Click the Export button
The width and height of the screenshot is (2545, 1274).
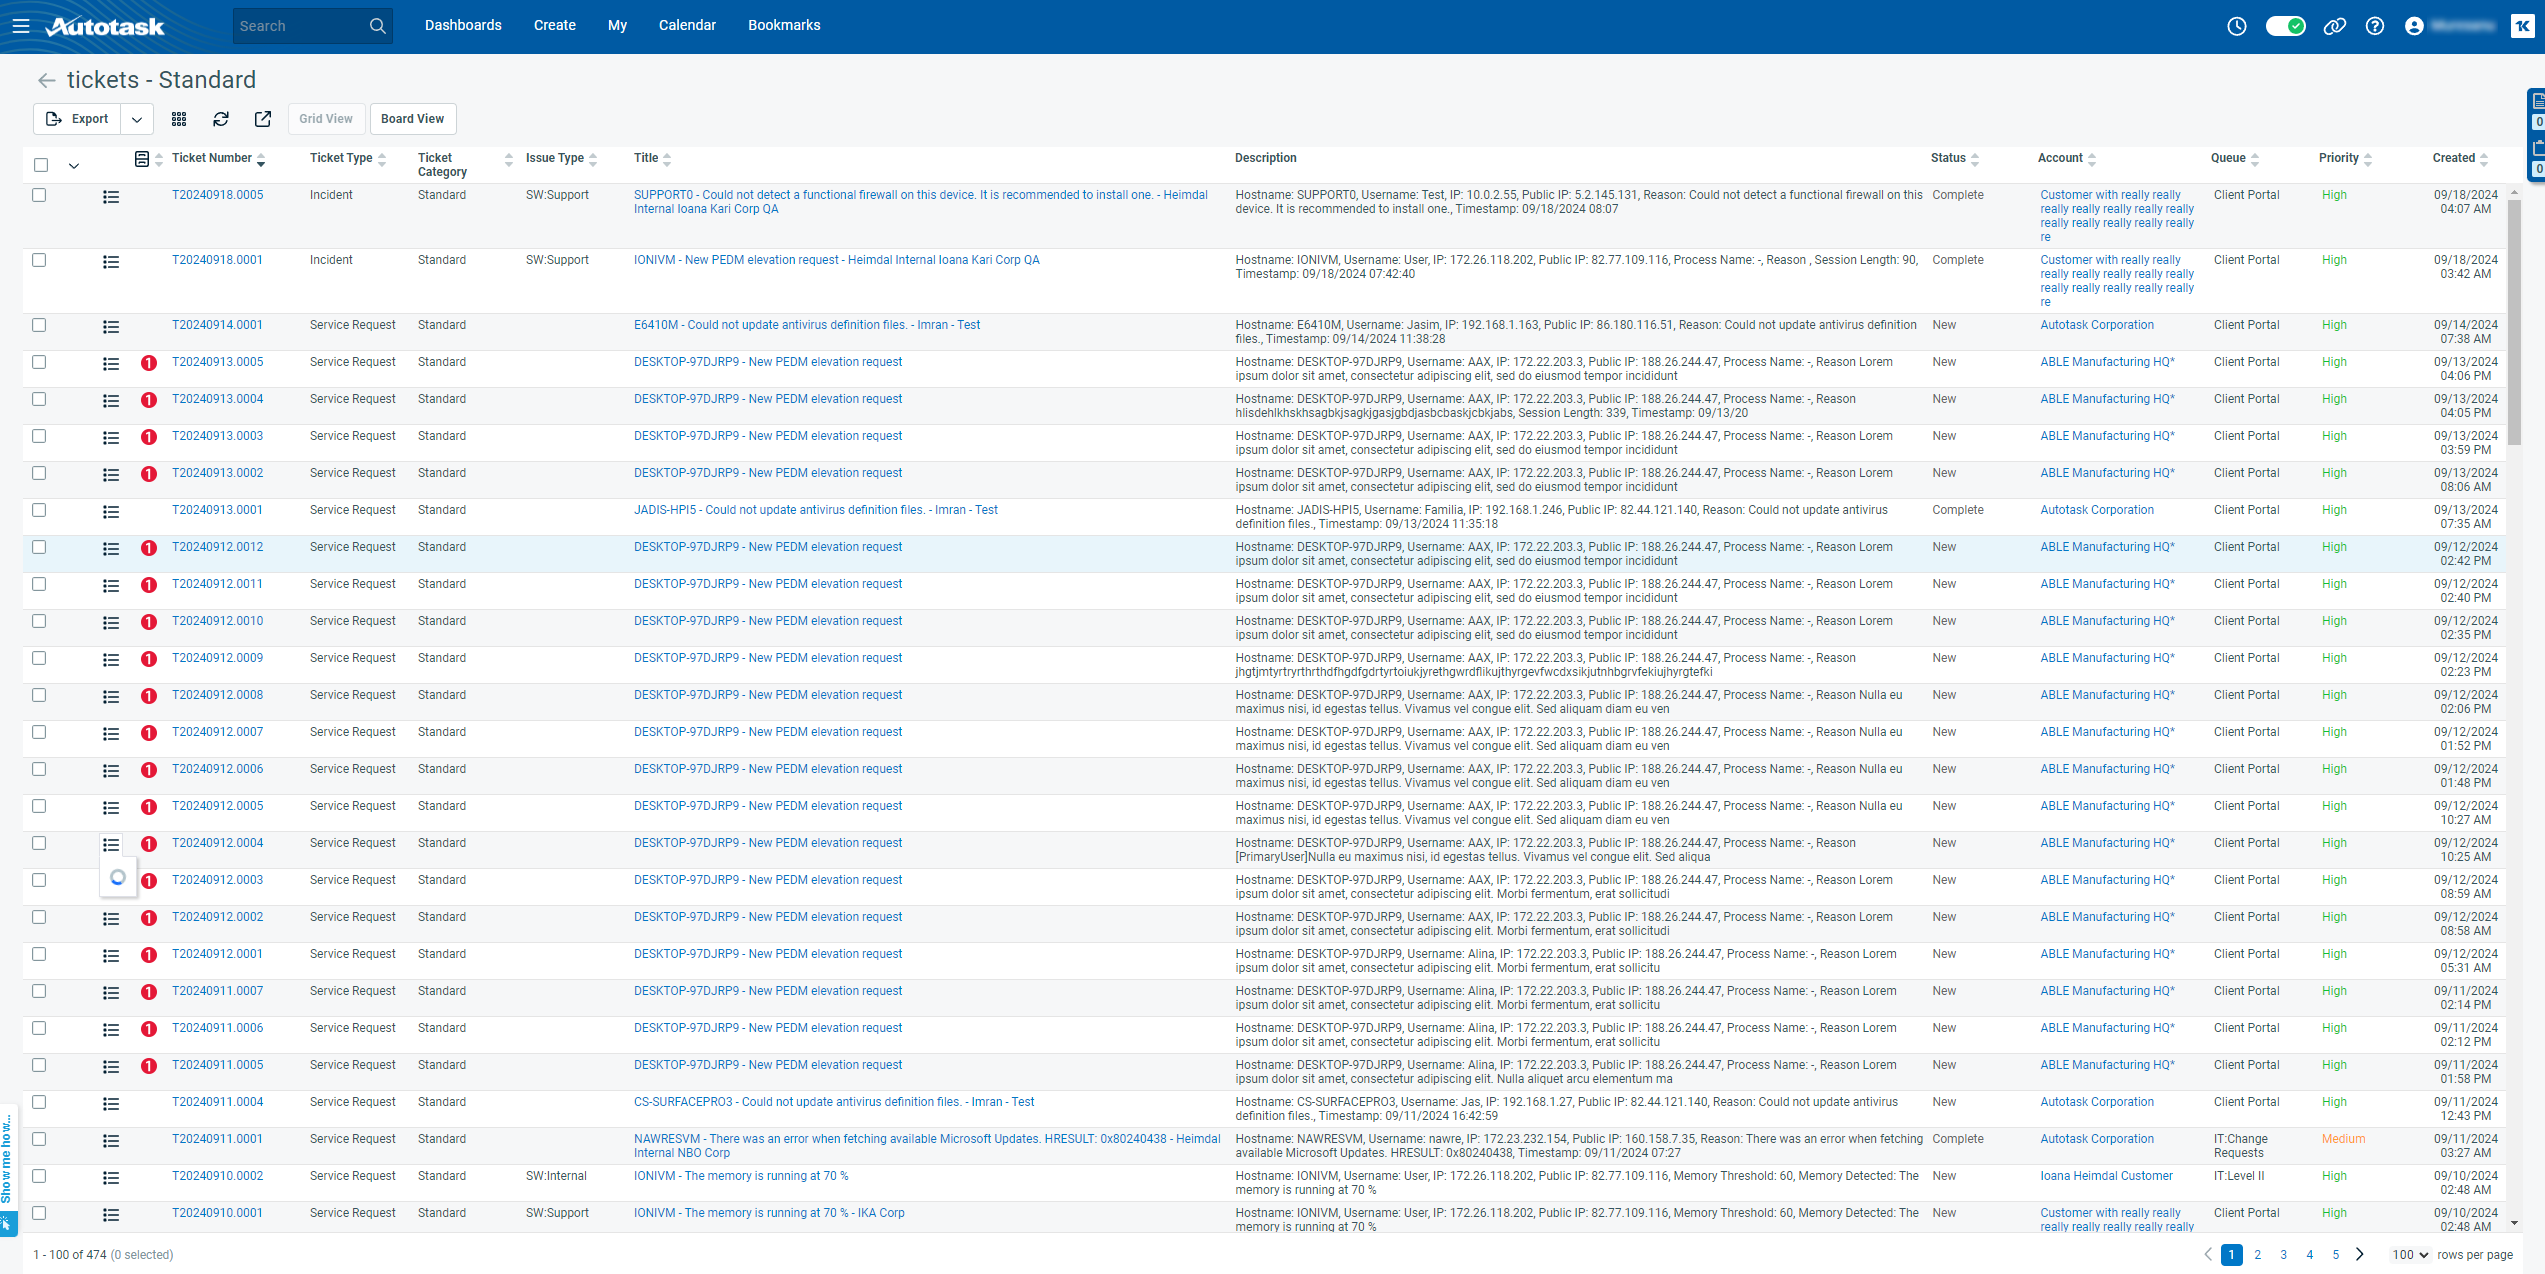(77, 119)
